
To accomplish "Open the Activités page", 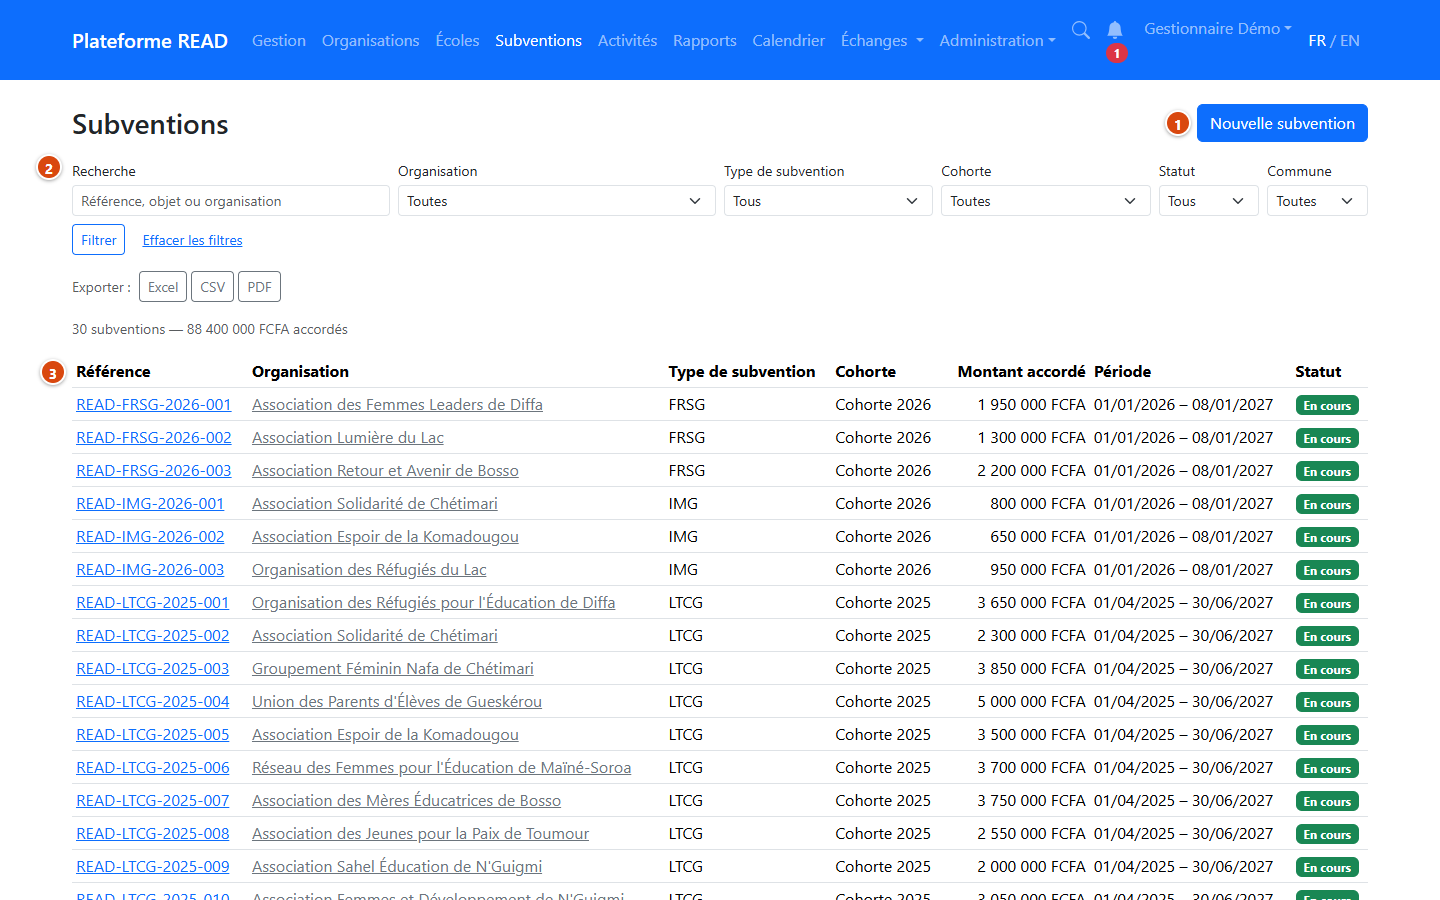I will pos(627,40).
